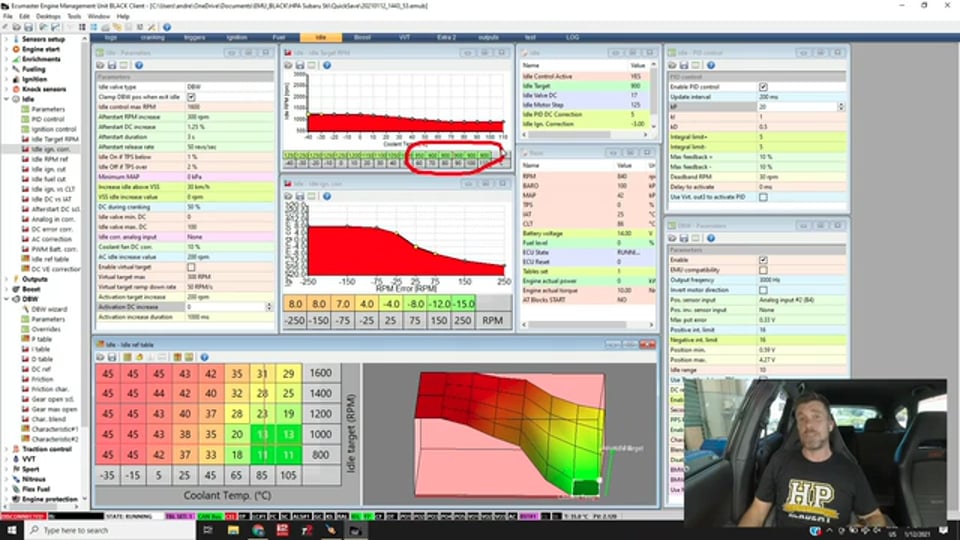Viewport: 960px width, 540px height.
Task: Toggle Invert motor direction checkbox
Action: click(763, 290)
